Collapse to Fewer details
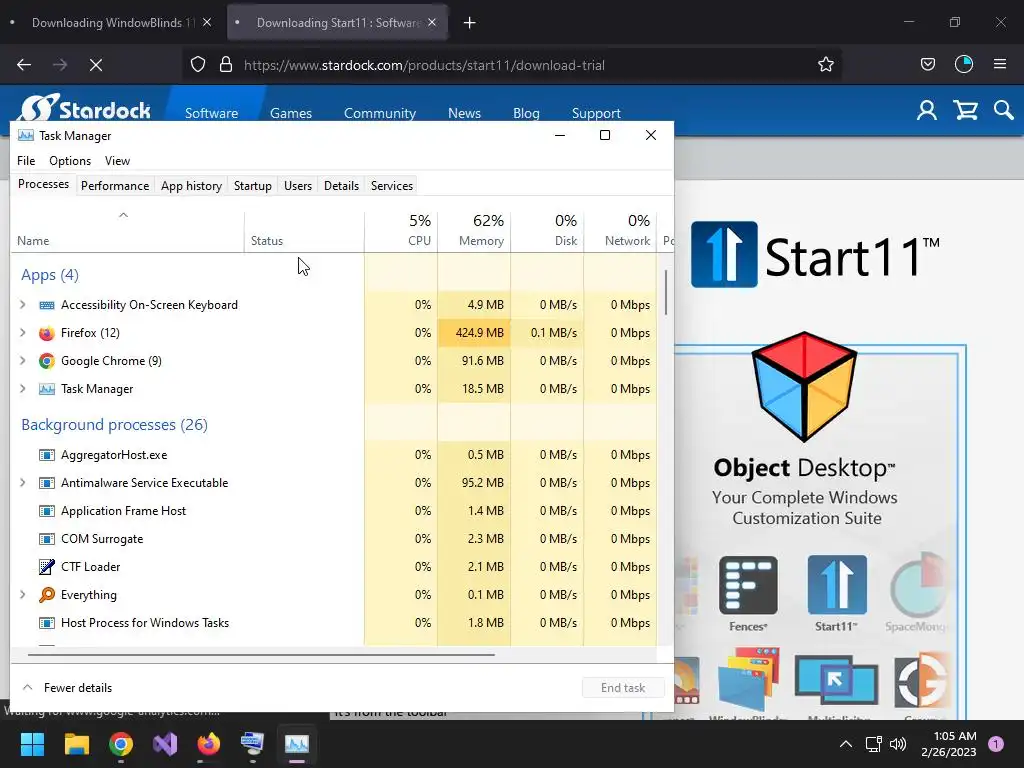Viewport: 1024px width, 768px height. tap(67, 688)
